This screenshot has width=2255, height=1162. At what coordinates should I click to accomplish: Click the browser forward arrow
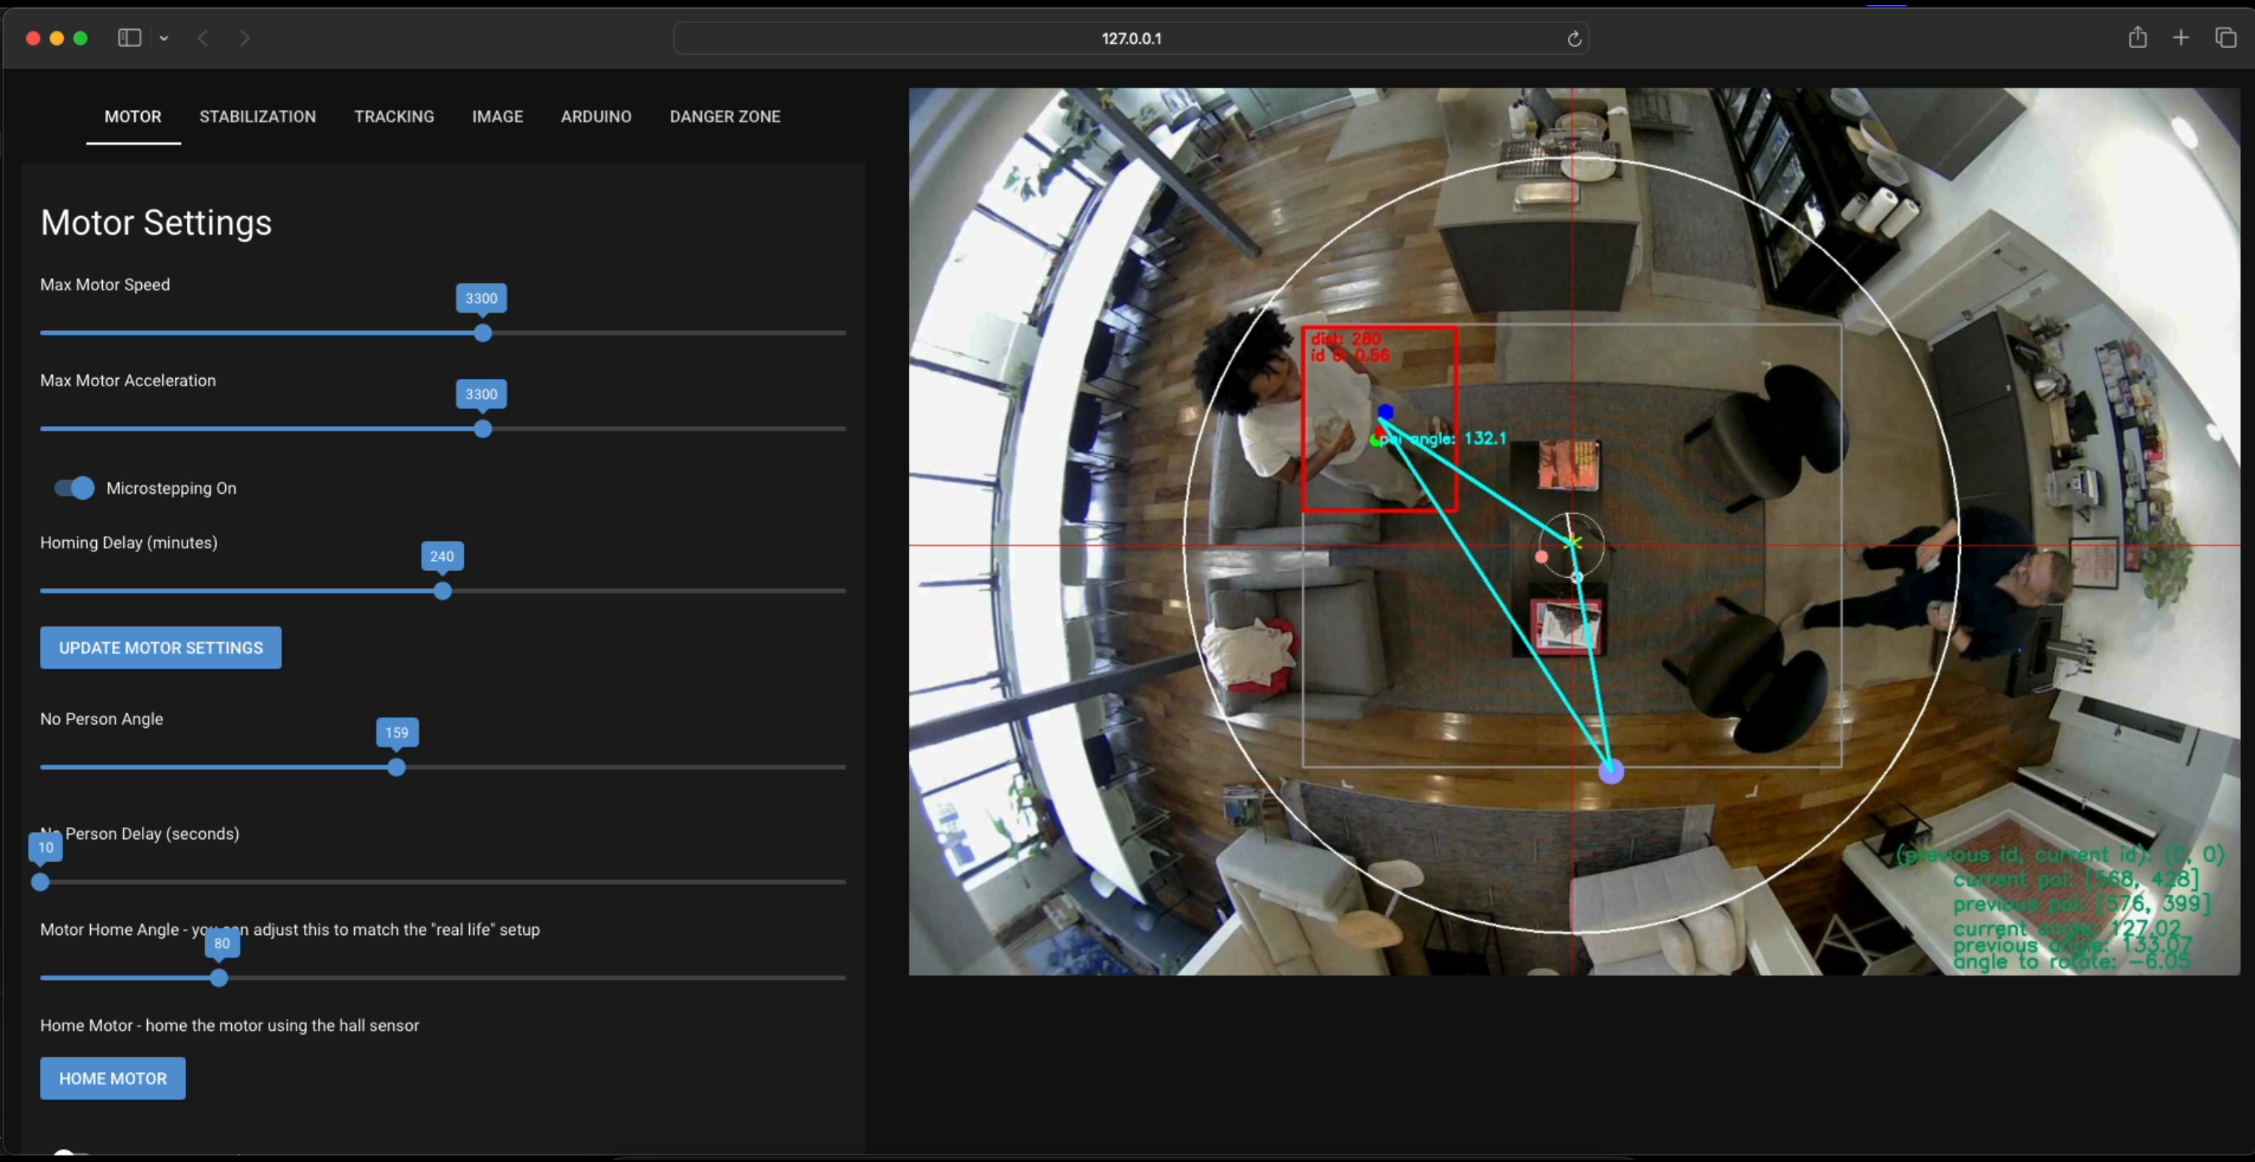click(x=245, y=38)
